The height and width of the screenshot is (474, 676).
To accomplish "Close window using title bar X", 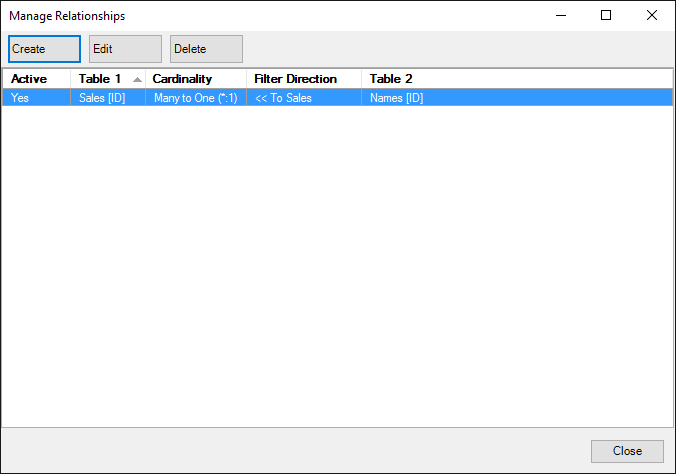I will point(652,16).
